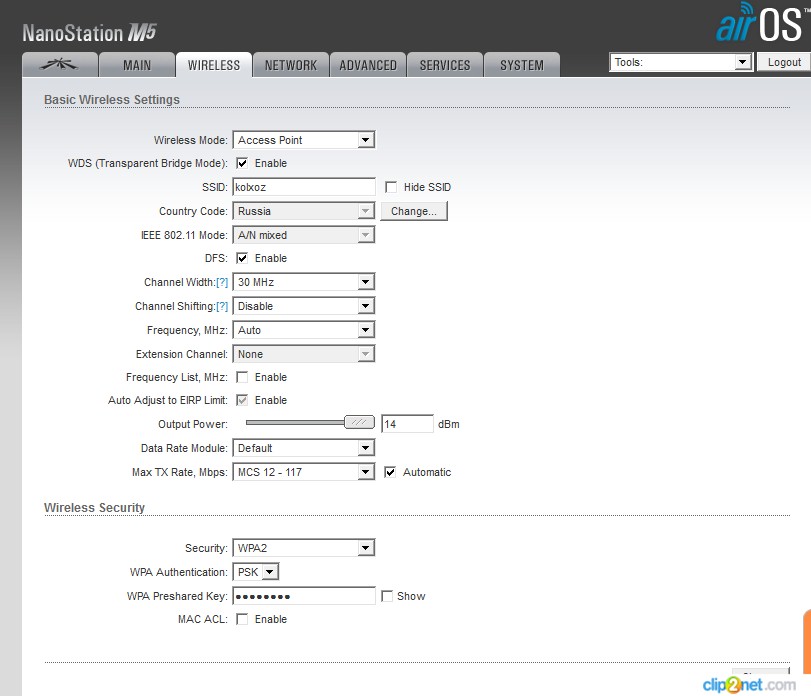Click the Output Power dBm field
811x696 pixels.
pyautogui.click(x=407, y=424)
